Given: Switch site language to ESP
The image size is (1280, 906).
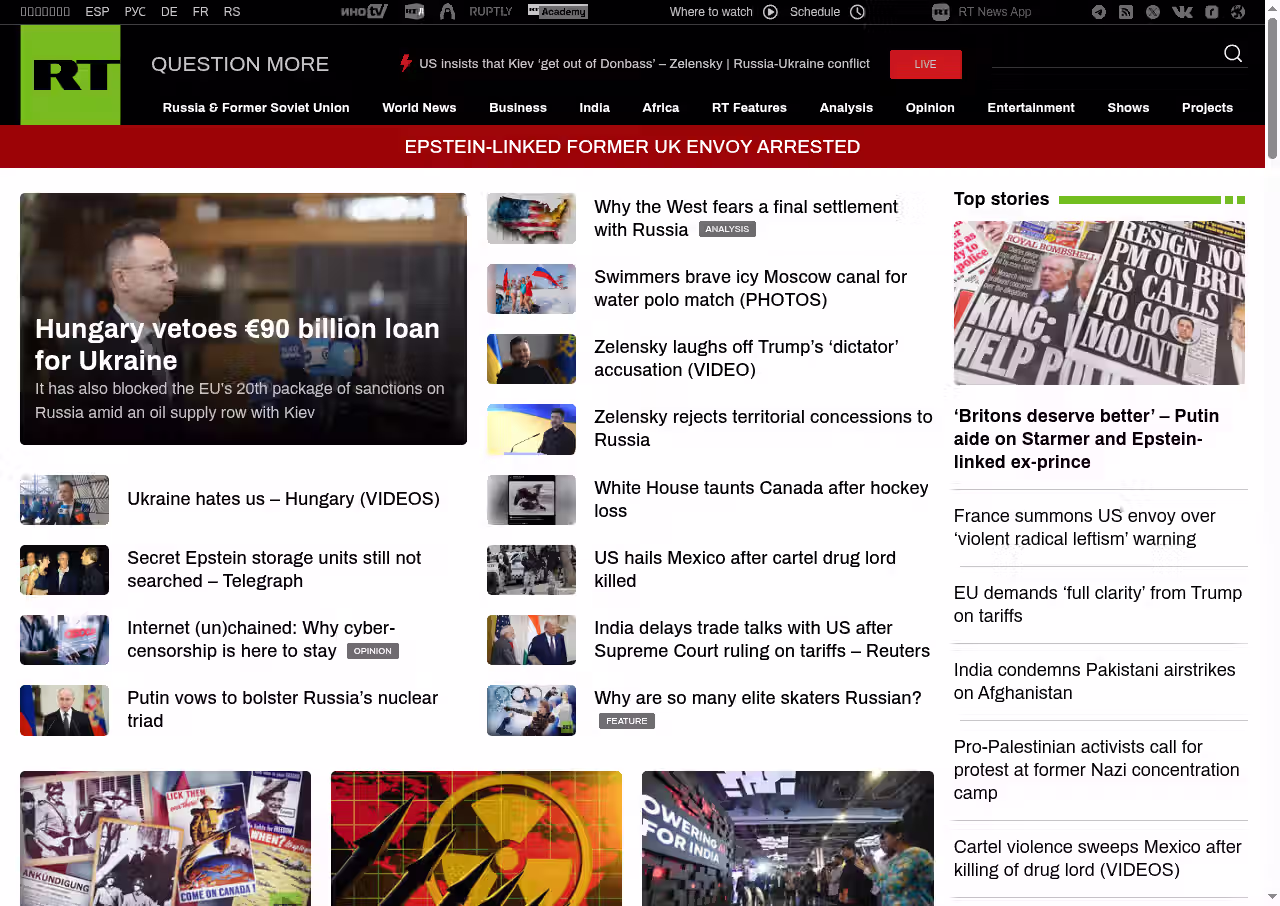Looking at the screenshot, I should tap(97, 12).
